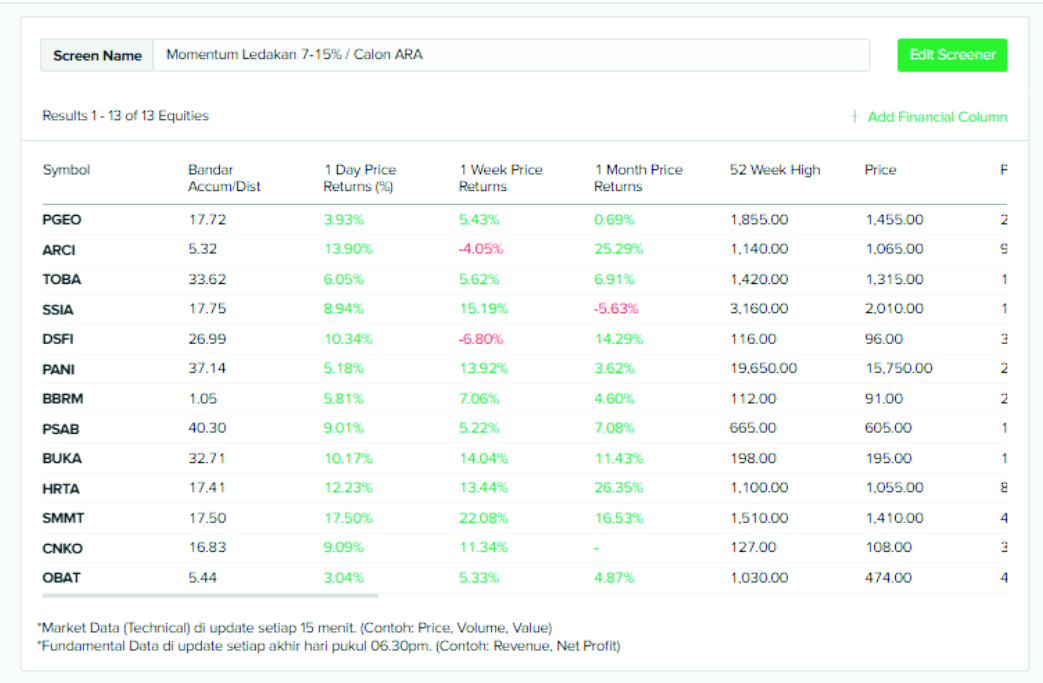Select the BUKA ticker symbol
1043x683 pixels.
tap(62, 458)
